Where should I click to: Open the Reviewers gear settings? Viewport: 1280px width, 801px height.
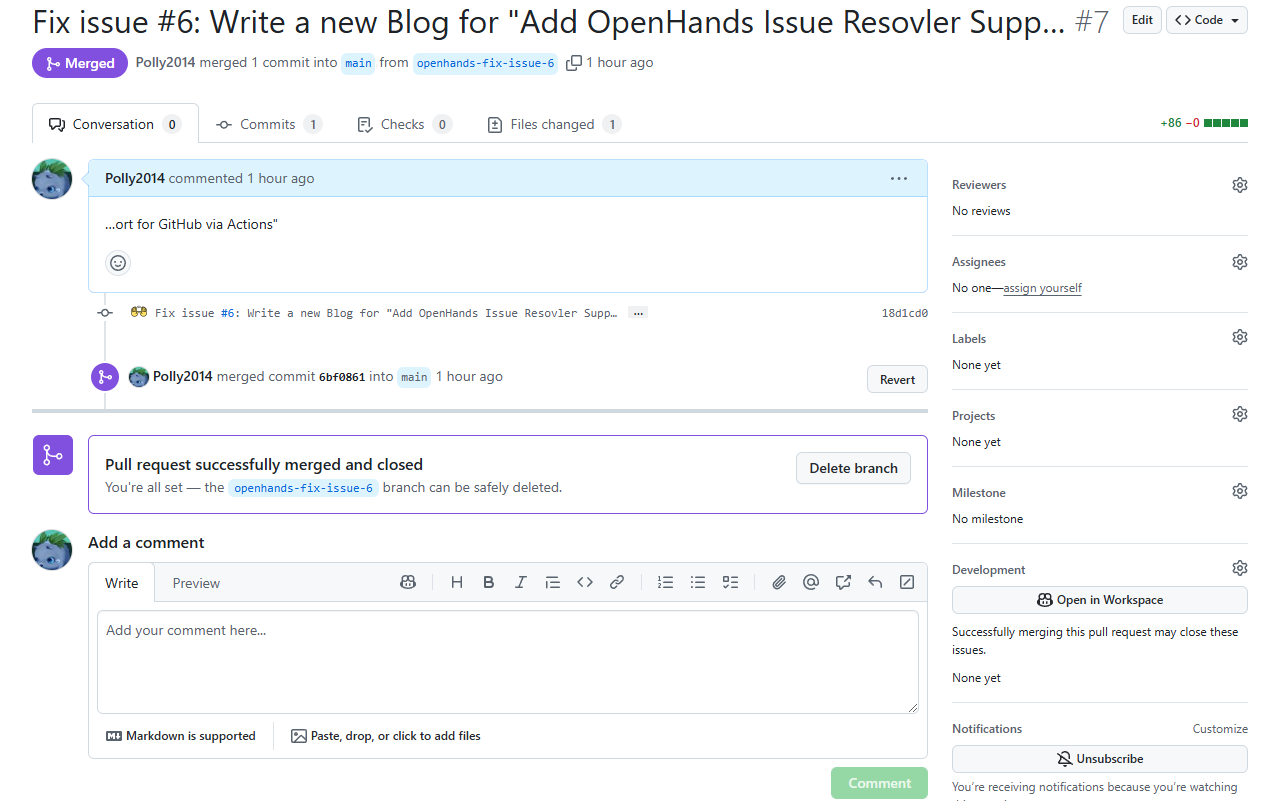tap(1240, 185)
